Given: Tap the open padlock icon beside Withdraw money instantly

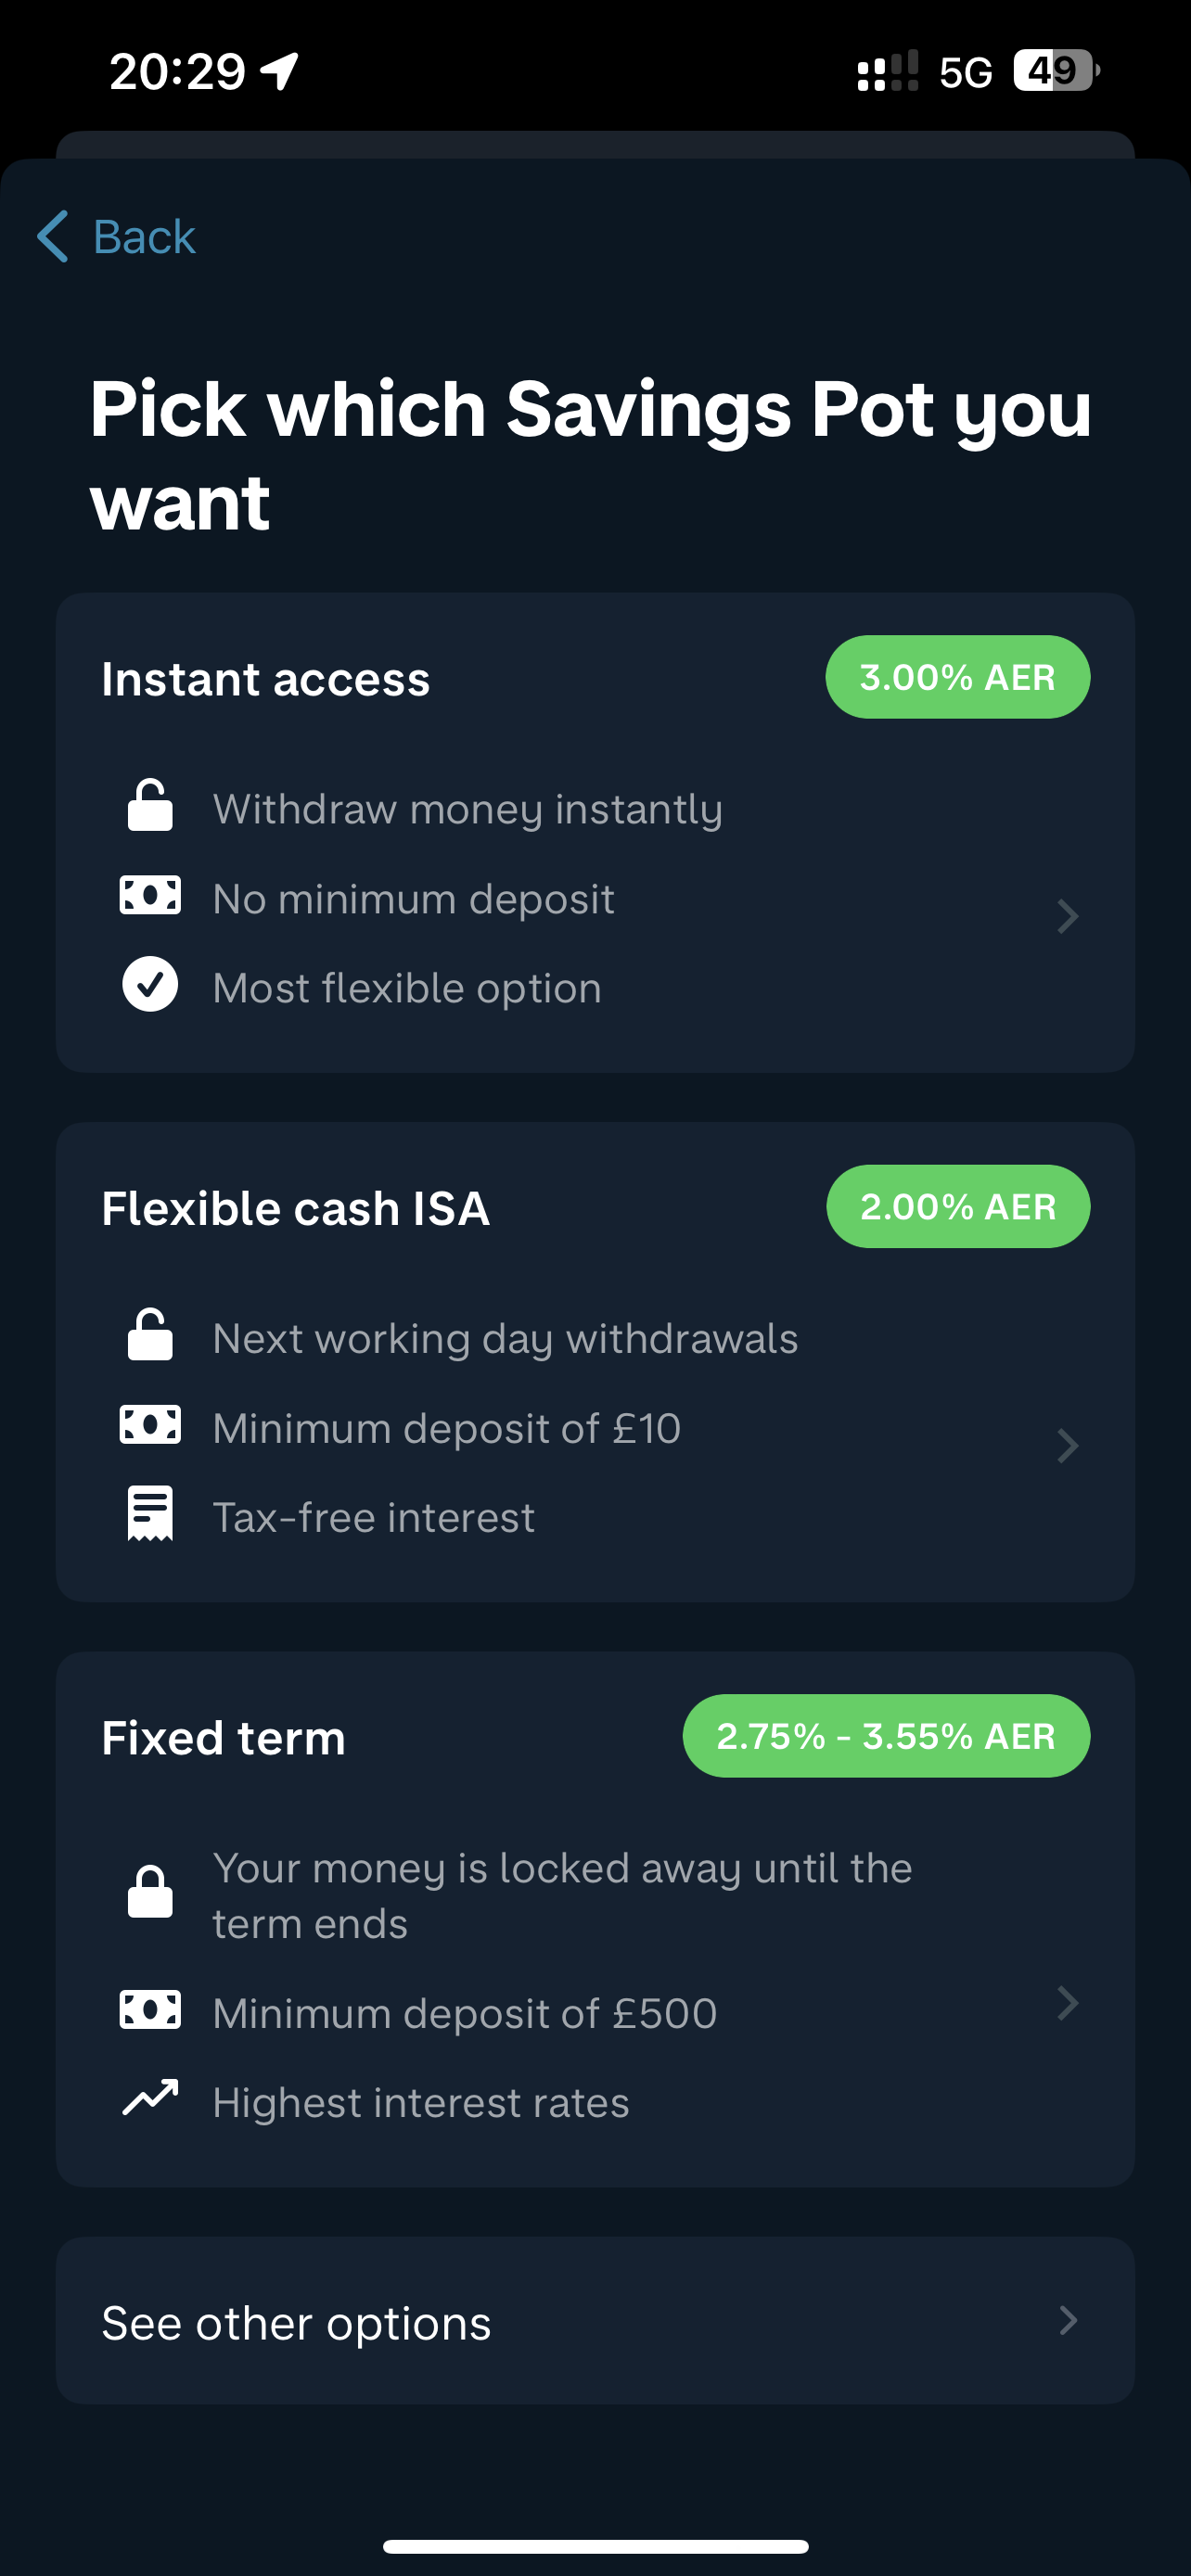Looking at the screenshot, I should coord(150,806).
